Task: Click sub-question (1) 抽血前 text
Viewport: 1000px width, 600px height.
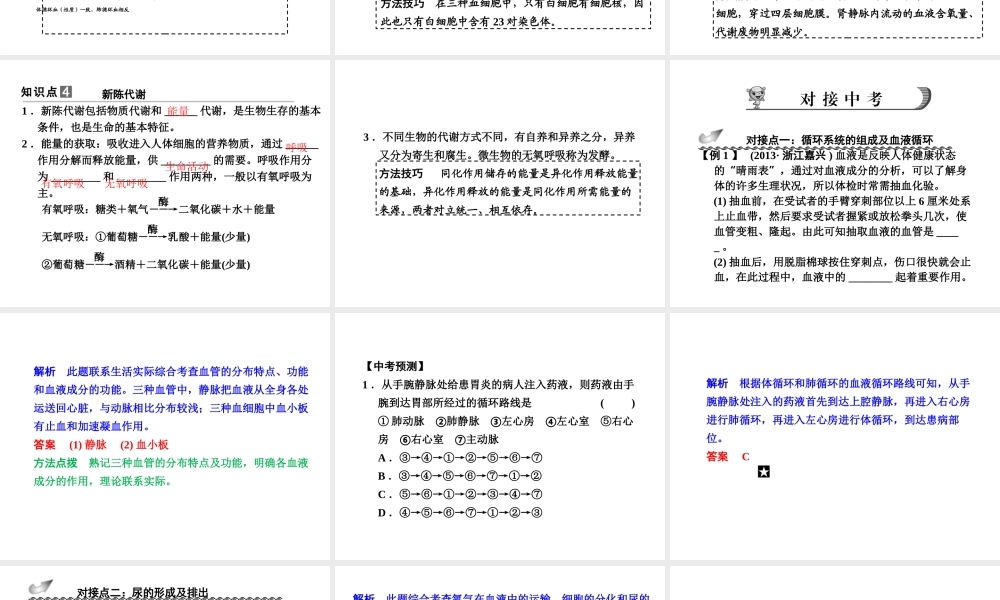Action: click(x=842, y=224)
